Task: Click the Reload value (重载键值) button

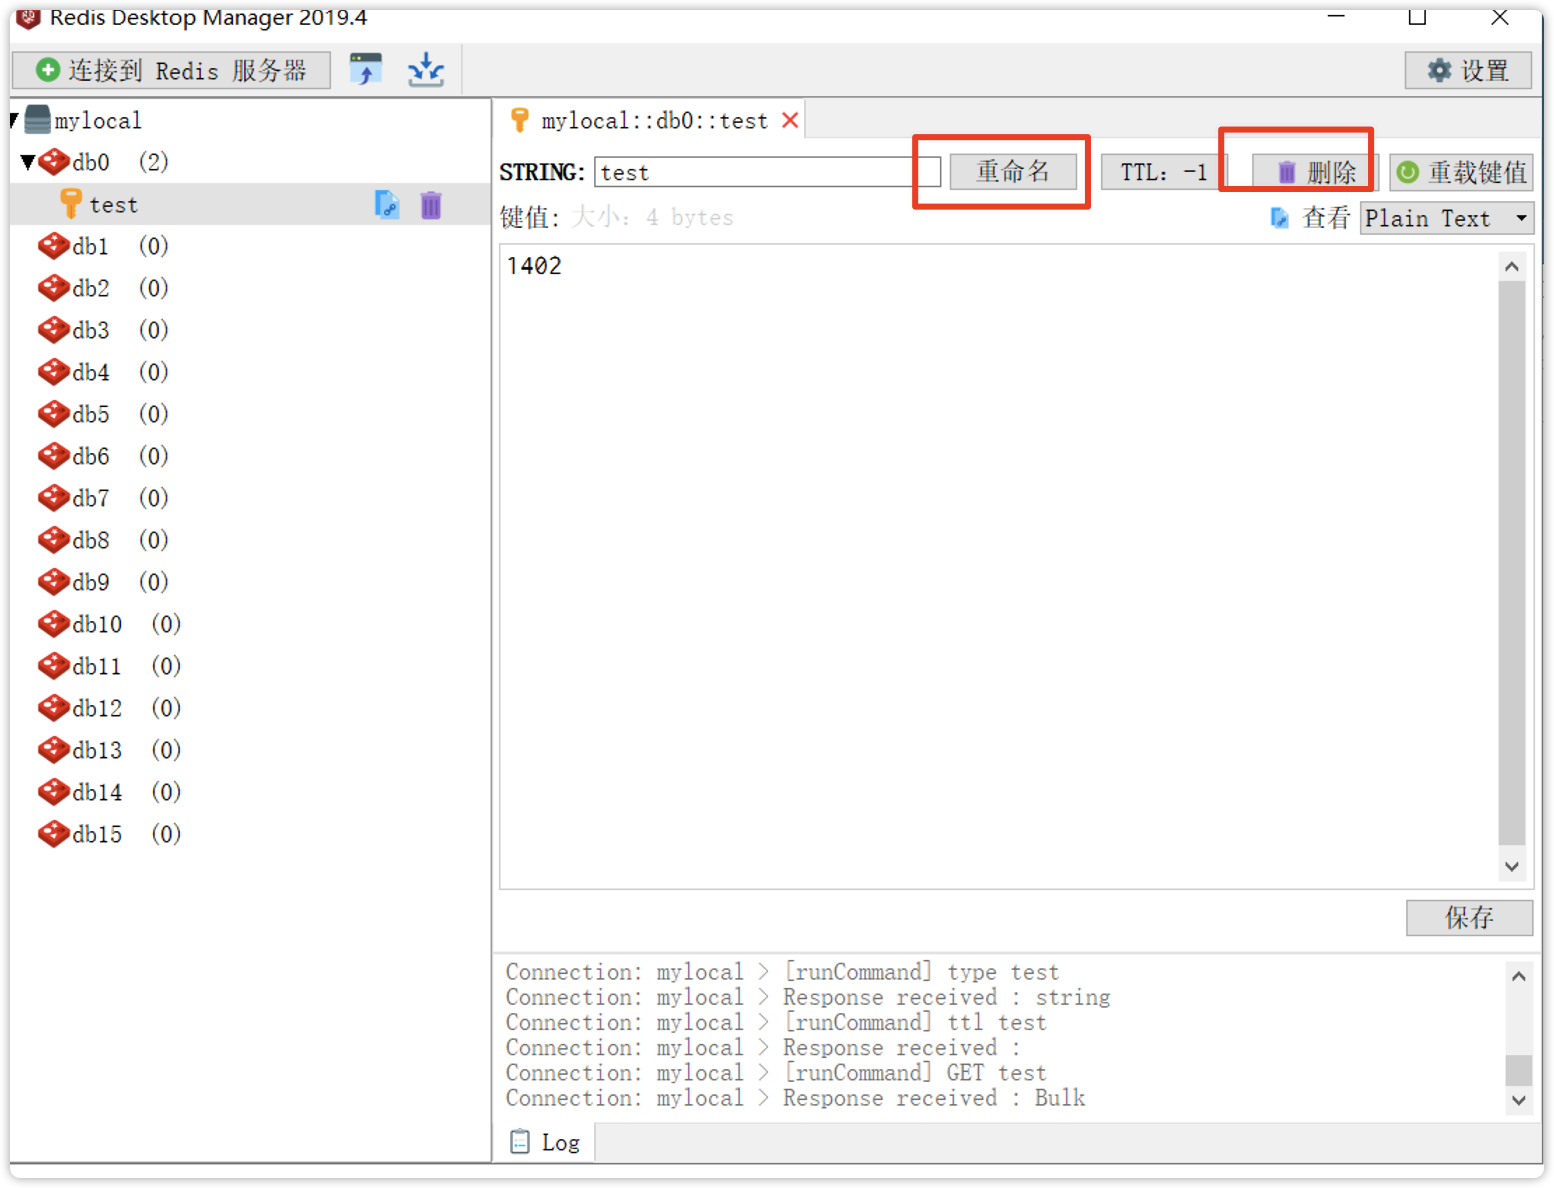Action: [1461, 172]
